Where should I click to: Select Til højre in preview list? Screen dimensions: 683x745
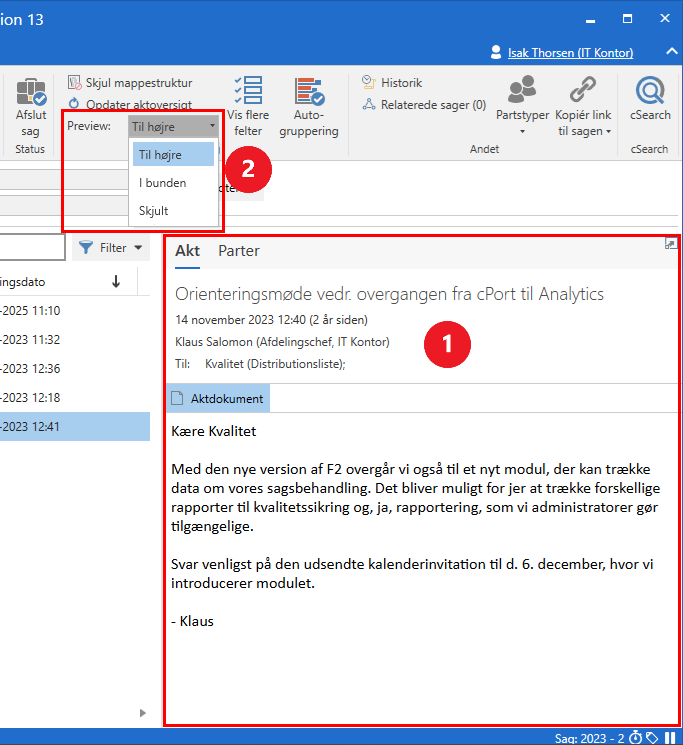click(x=173, y=155)
